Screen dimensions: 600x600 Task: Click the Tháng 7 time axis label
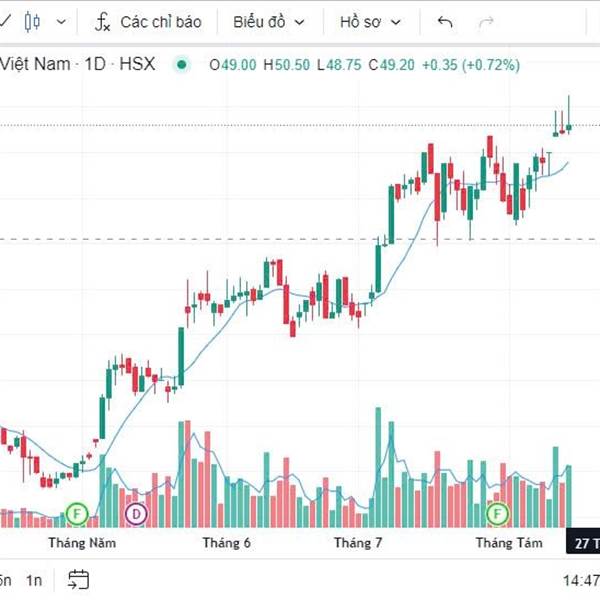click(x=358, y=543)
